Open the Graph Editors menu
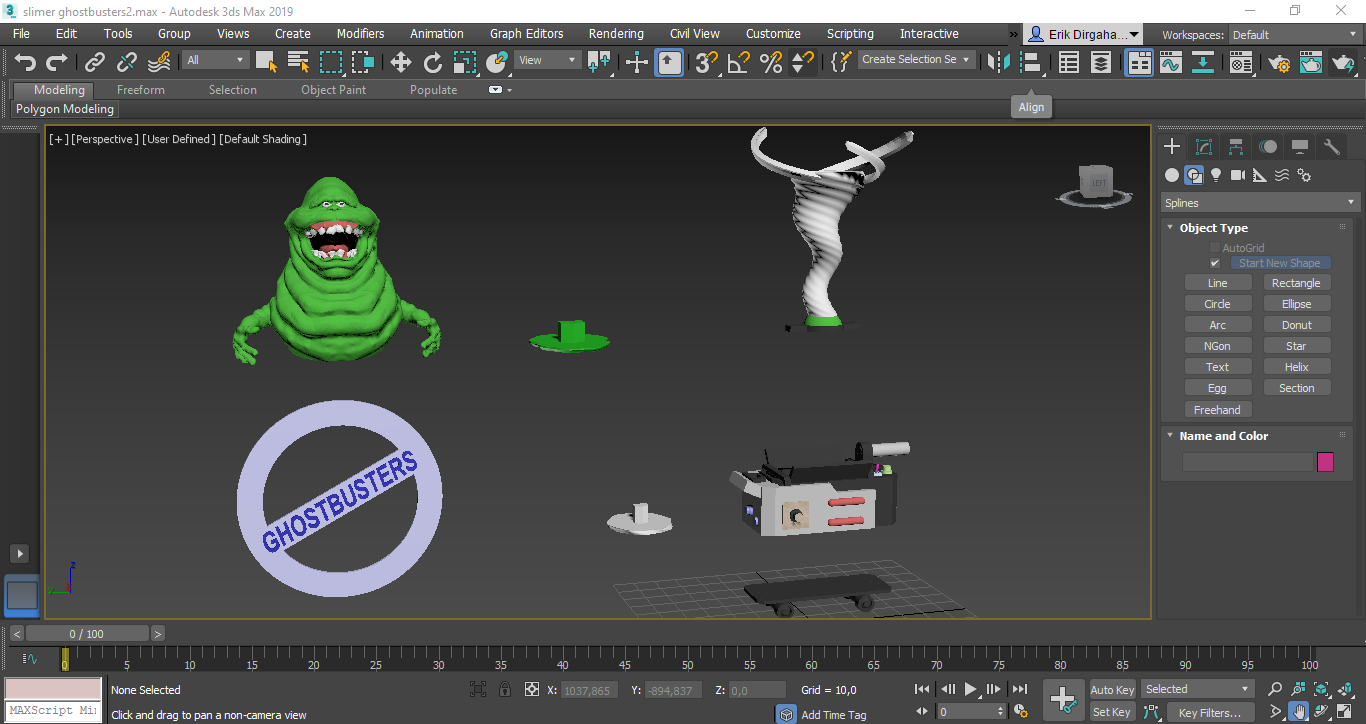The height and width of the screenshot is (724, 1366). 527,34
